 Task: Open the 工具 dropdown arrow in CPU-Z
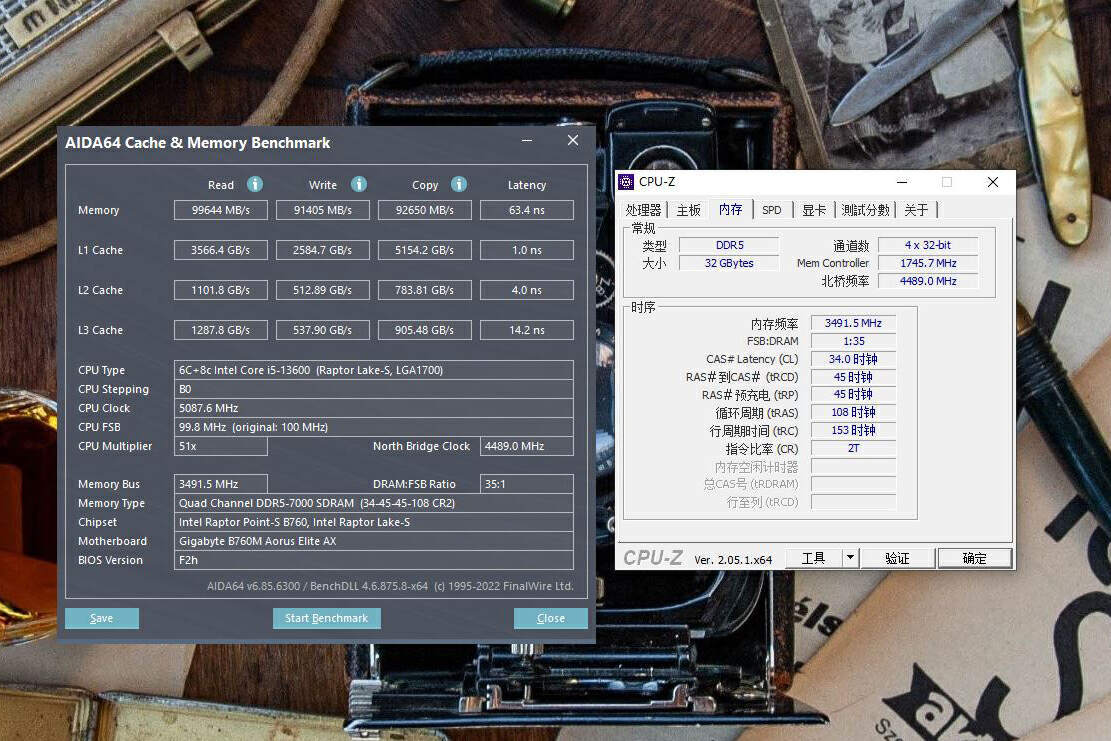coord(850,558)
